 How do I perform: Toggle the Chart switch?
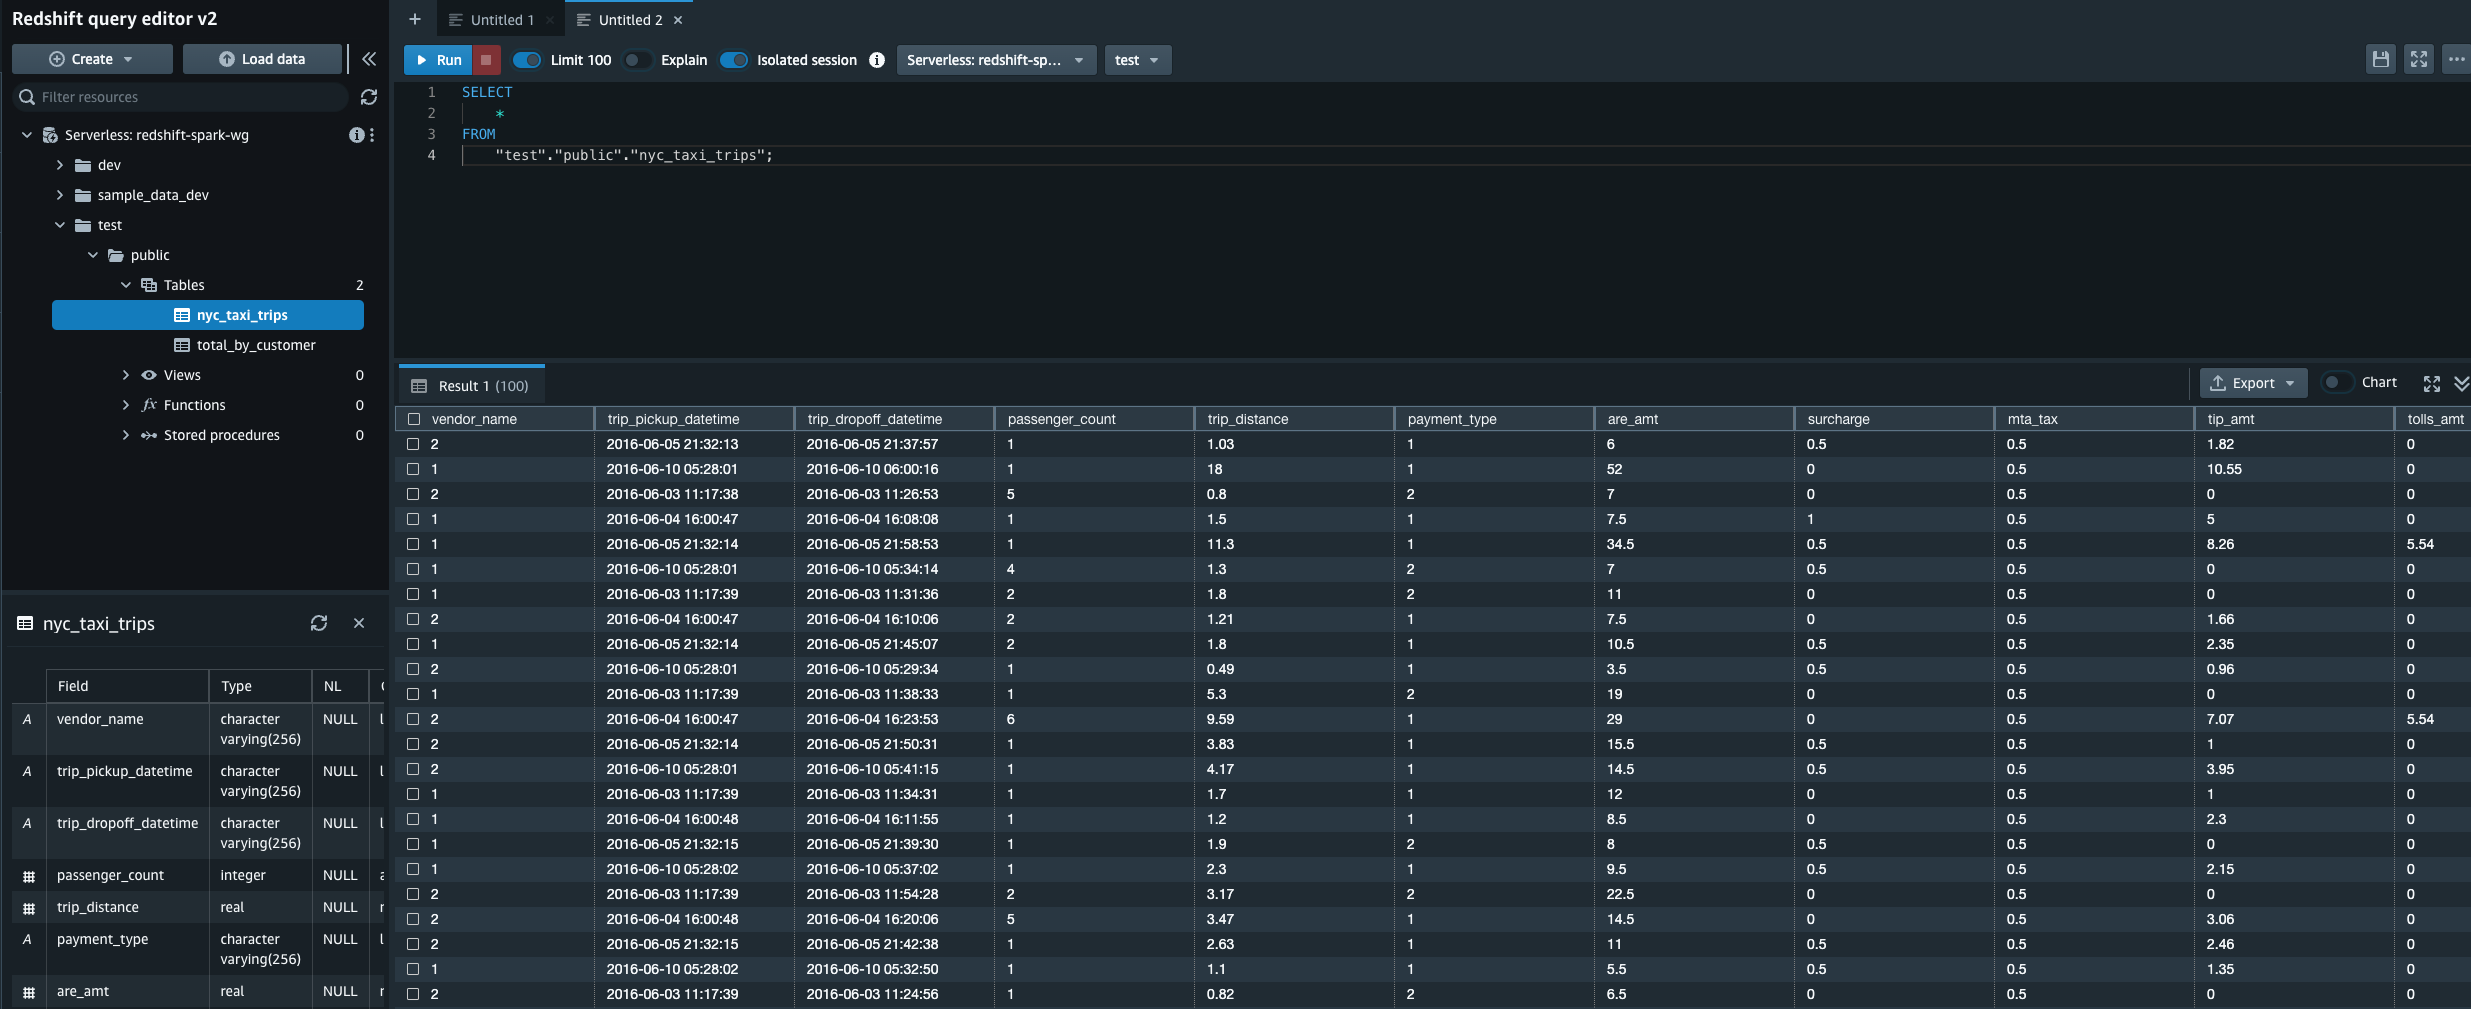click(2337, 382)
